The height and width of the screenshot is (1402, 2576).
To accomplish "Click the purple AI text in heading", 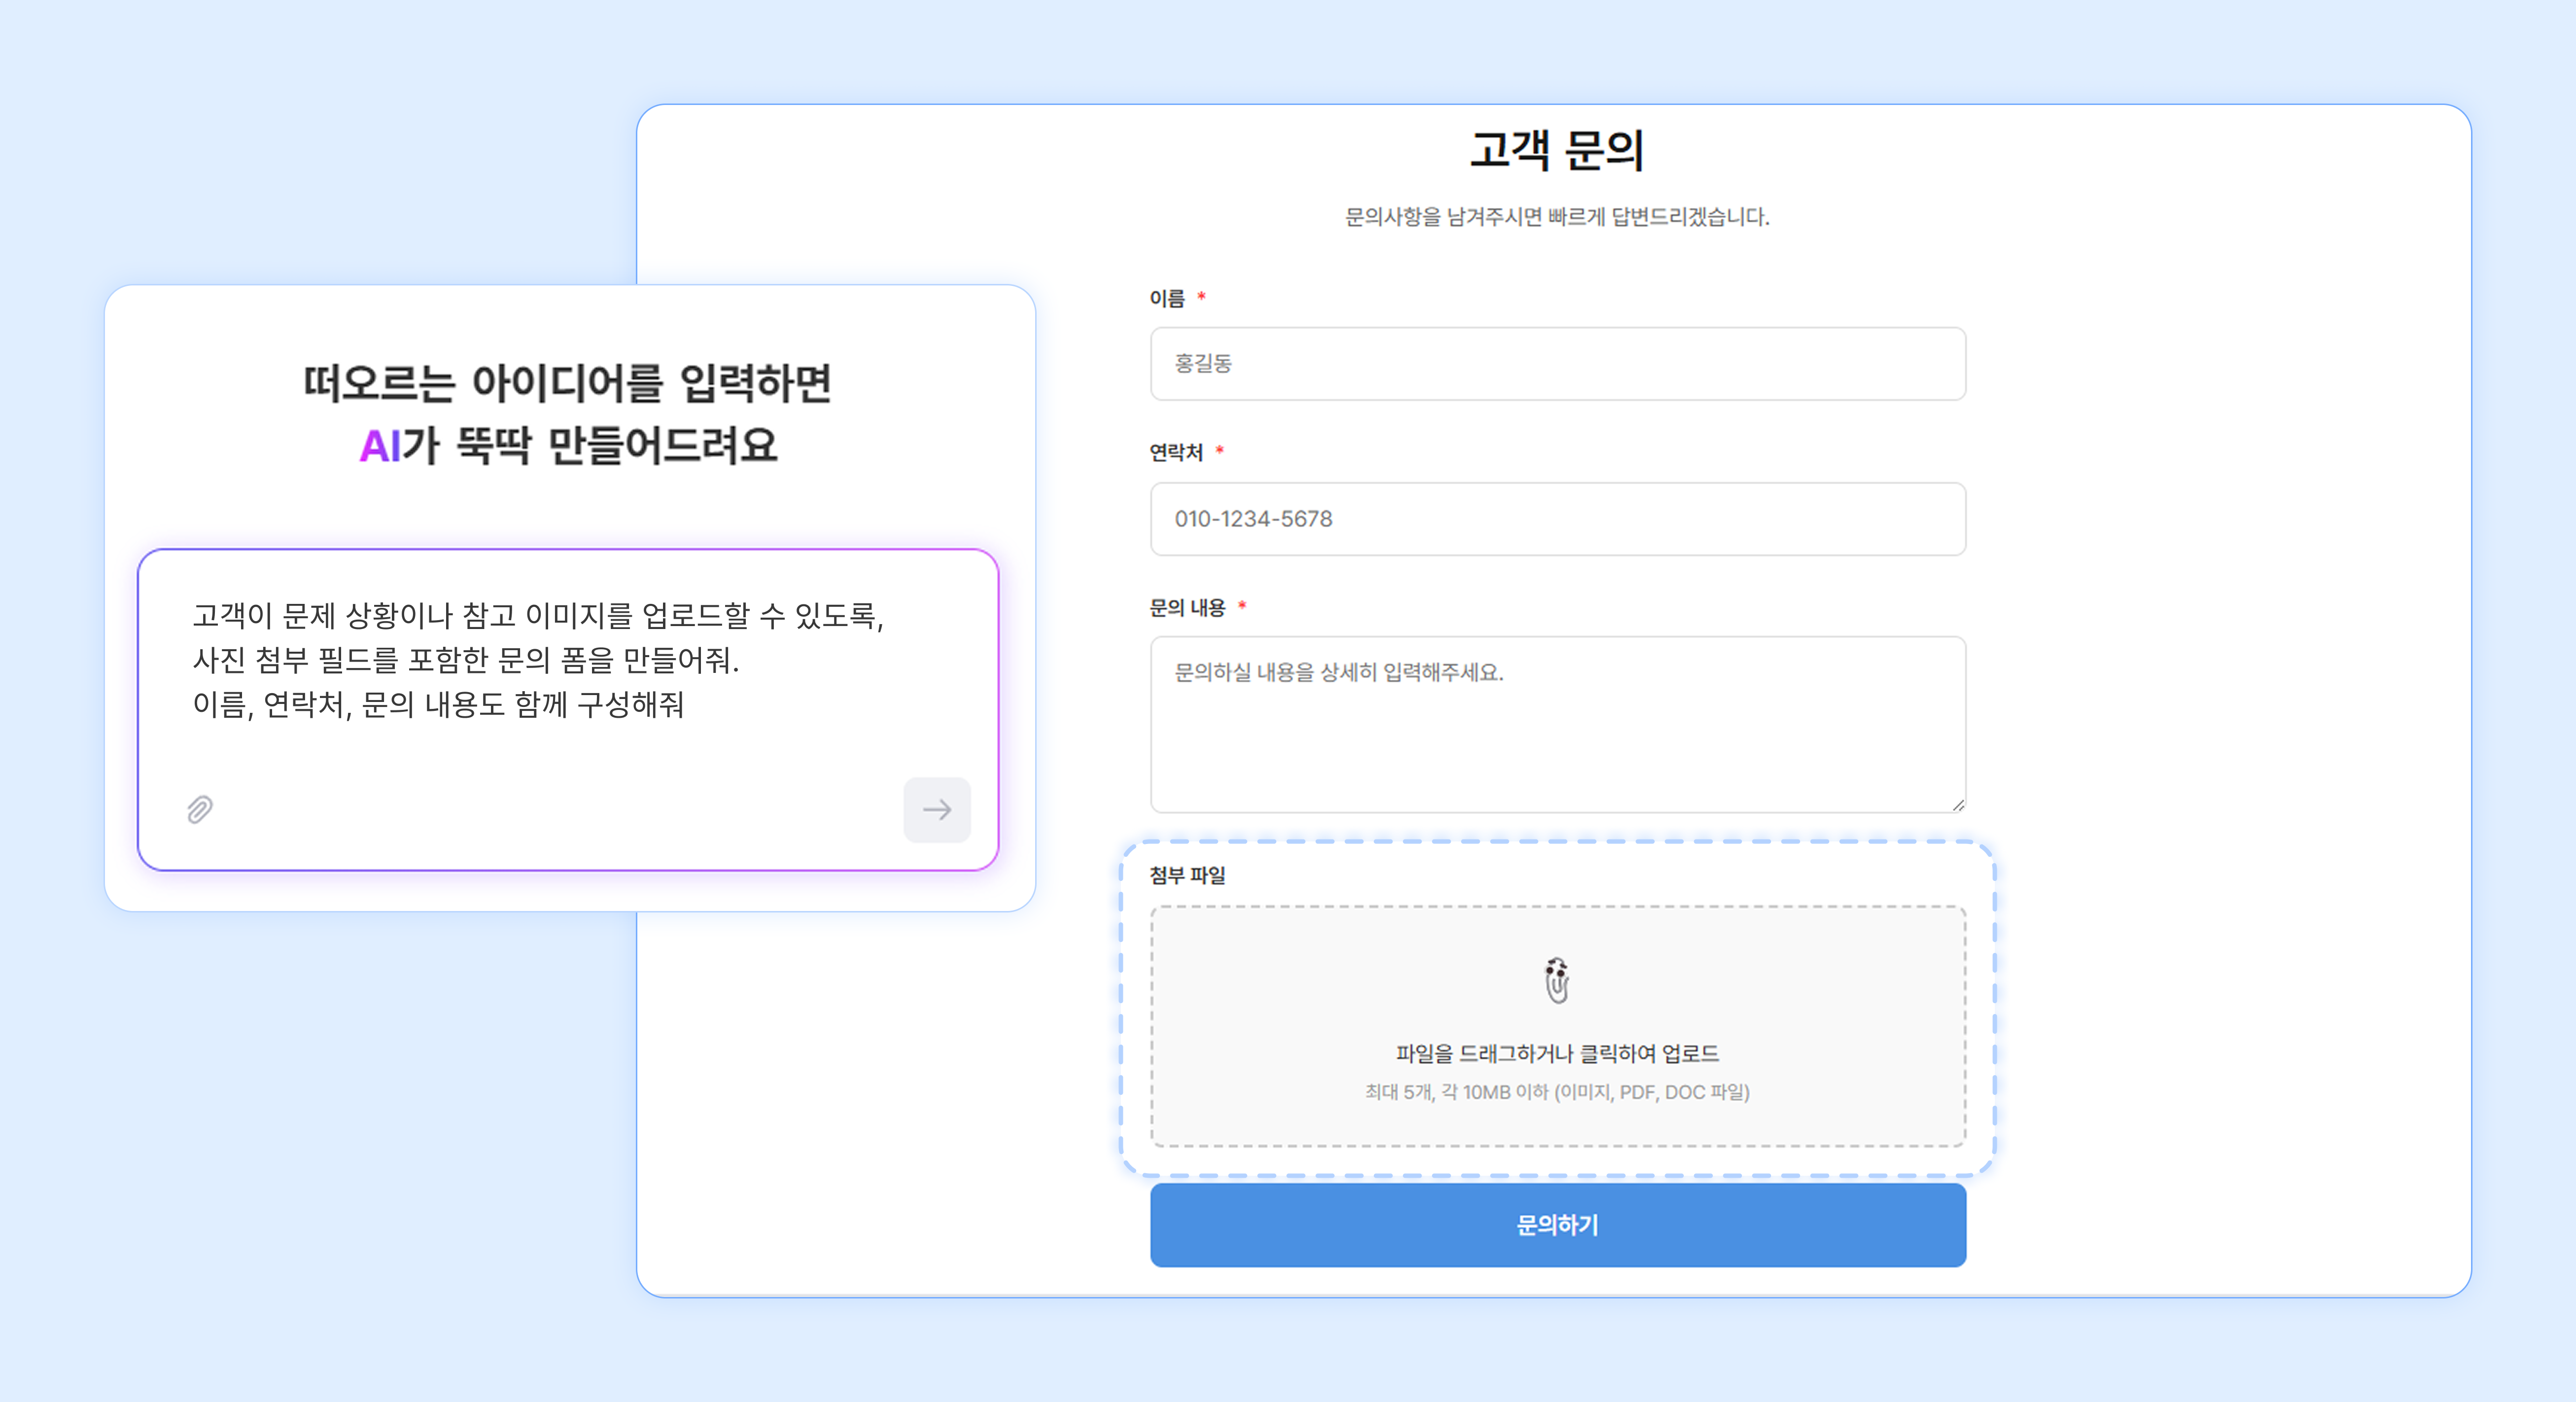I will tap(379, 446).
